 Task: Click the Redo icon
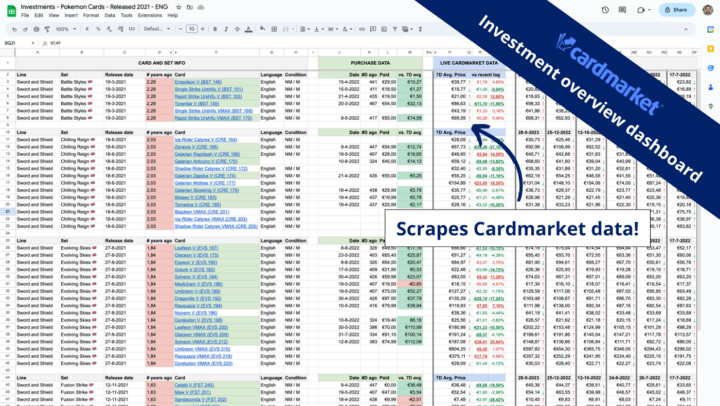click(25, 29)
